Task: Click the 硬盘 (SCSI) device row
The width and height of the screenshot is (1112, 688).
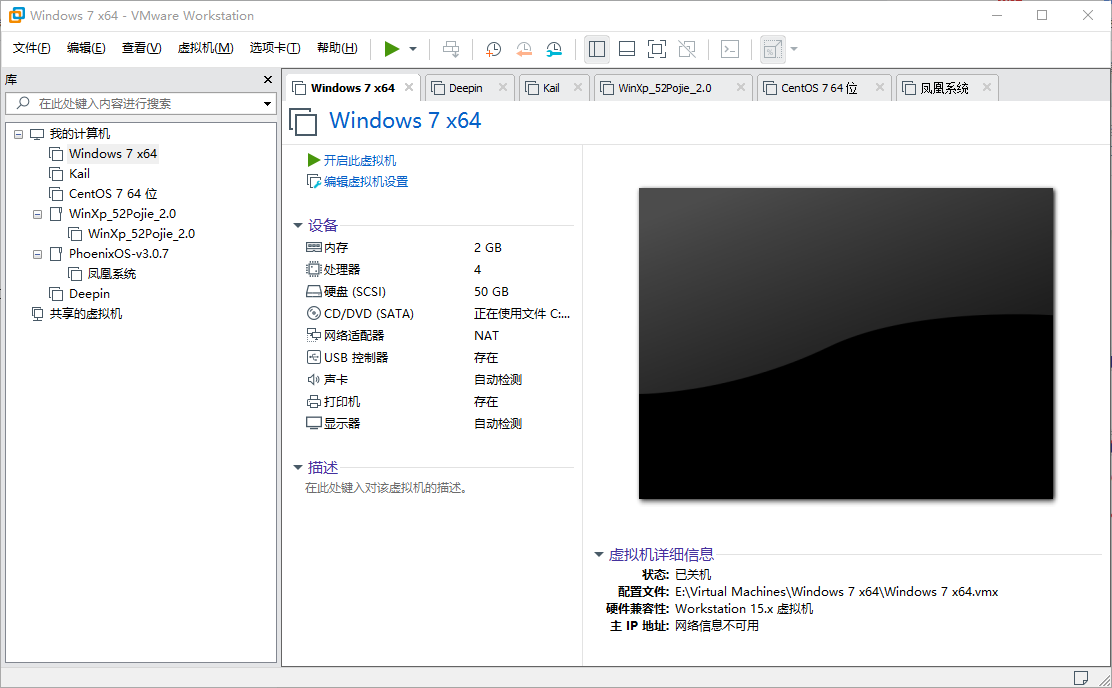Action: click(x=438, y=292)
